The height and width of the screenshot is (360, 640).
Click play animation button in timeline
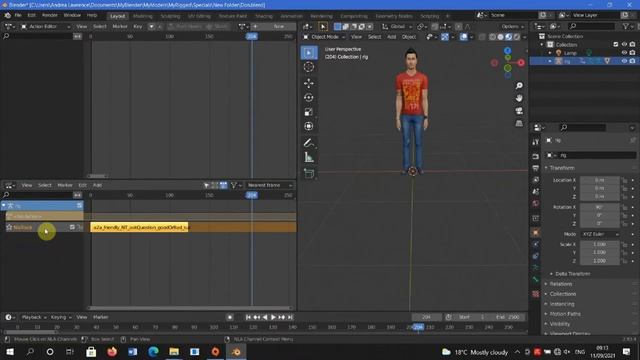[x=273, y=317]
